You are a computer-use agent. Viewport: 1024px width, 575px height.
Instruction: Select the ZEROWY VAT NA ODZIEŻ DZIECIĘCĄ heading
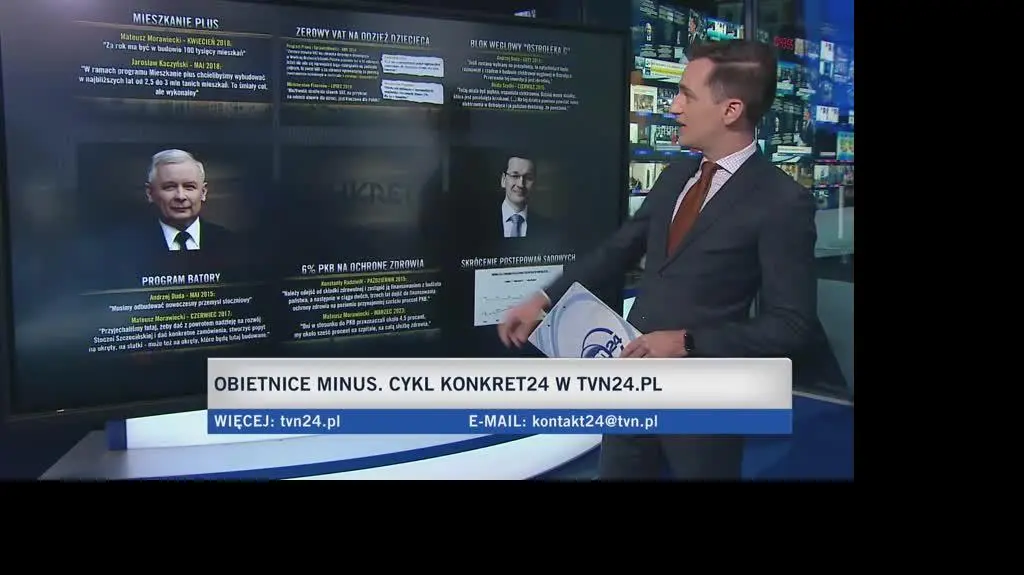[362, 36]
